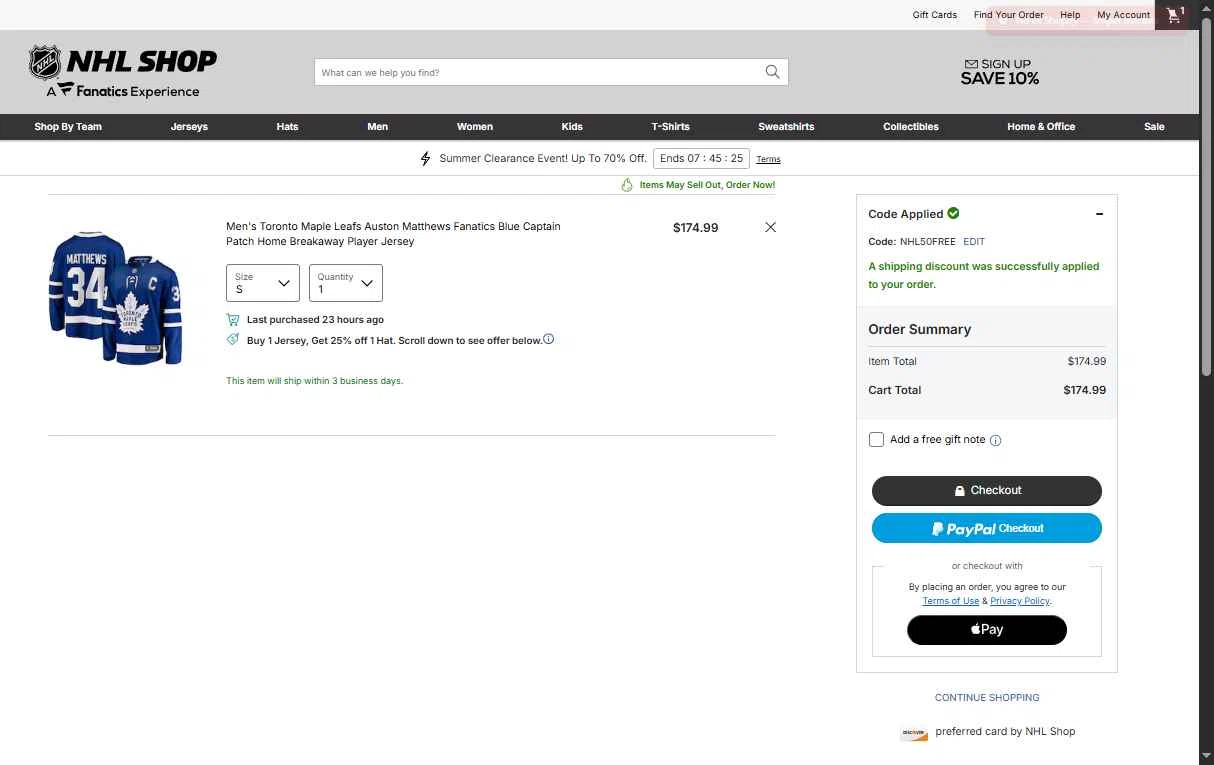Click the Continue Shopping link
Screen dimensions: 1214x765
coord(987,697)
